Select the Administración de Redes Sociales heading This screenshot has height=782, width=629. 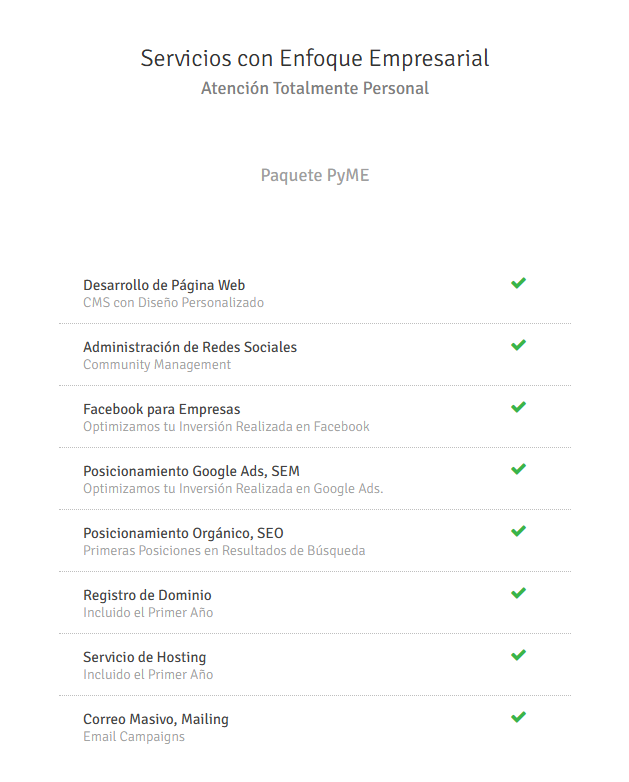click(190, 347)
